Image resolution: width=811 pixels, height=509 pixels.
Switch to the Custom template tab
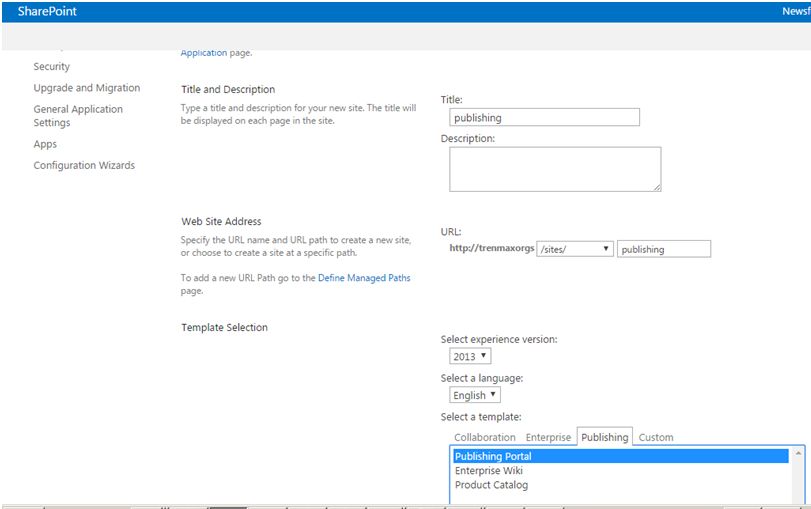pyautogui.click(x=656, y=438)
